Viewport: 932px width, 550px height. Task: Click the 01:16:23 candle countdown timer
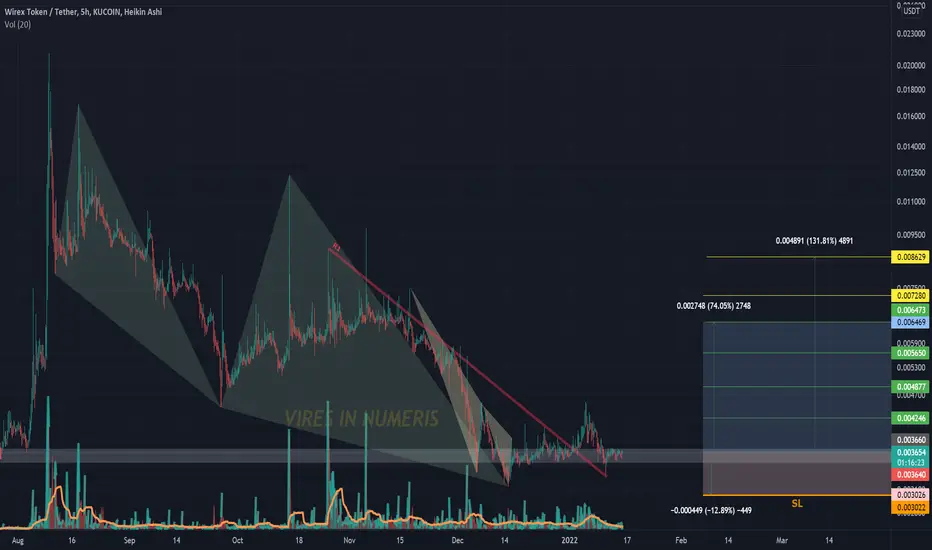tap(911, 463)
